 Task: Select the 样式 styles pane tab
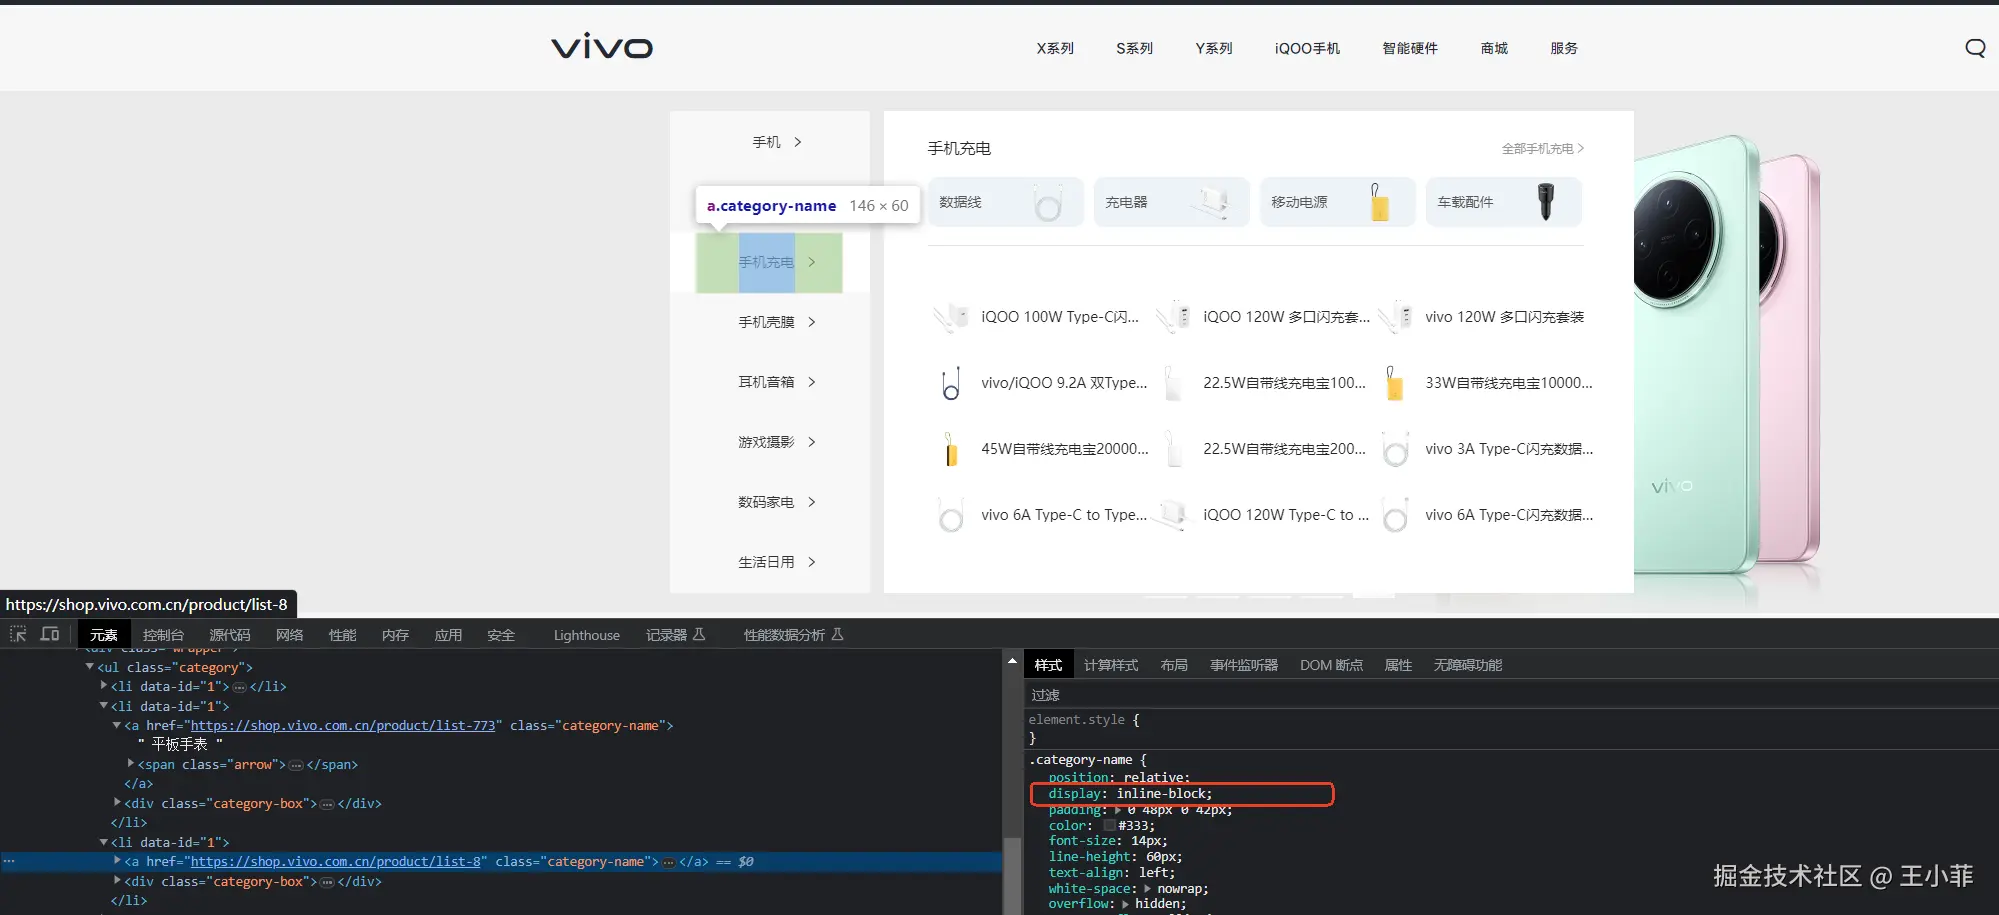(x=1048, y=665)
